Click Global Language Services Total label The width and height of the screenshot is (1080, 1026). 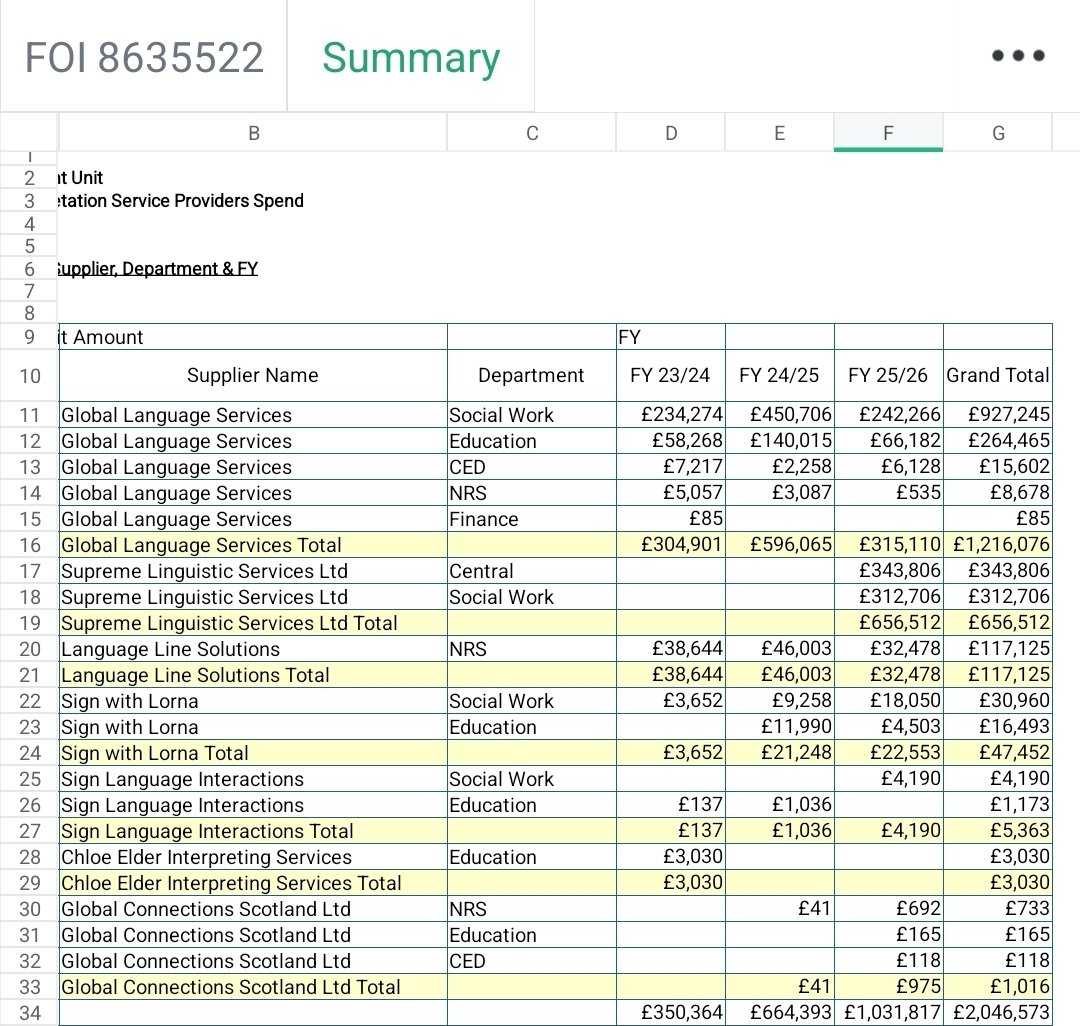coord(253,545)
